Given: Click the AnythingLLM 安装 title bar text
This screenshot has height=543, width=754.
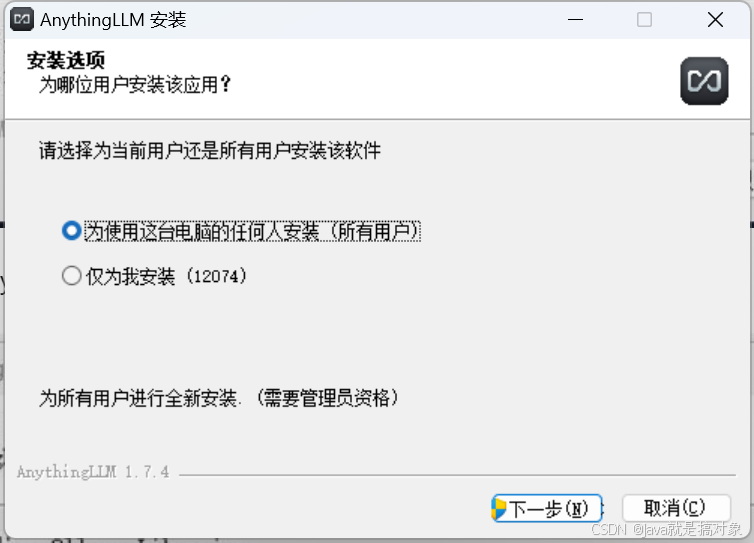Looking at the screenshot, I should [113, 20].
